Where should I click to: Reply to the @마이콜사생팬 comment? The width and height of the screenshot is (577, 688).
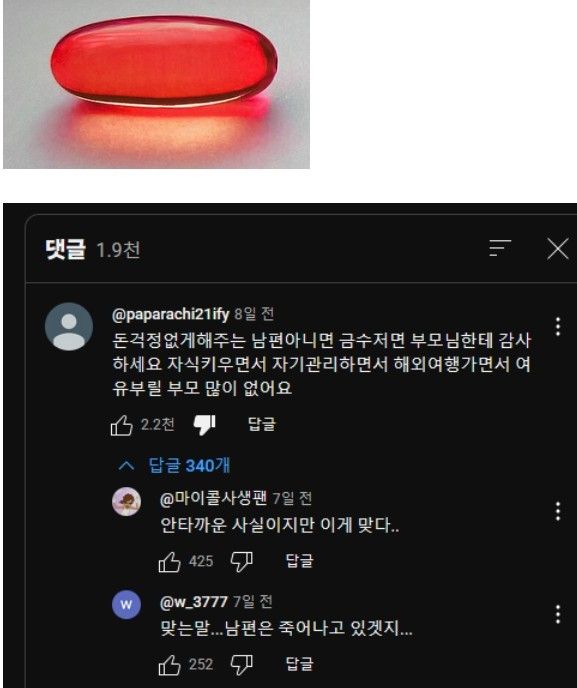299,561
